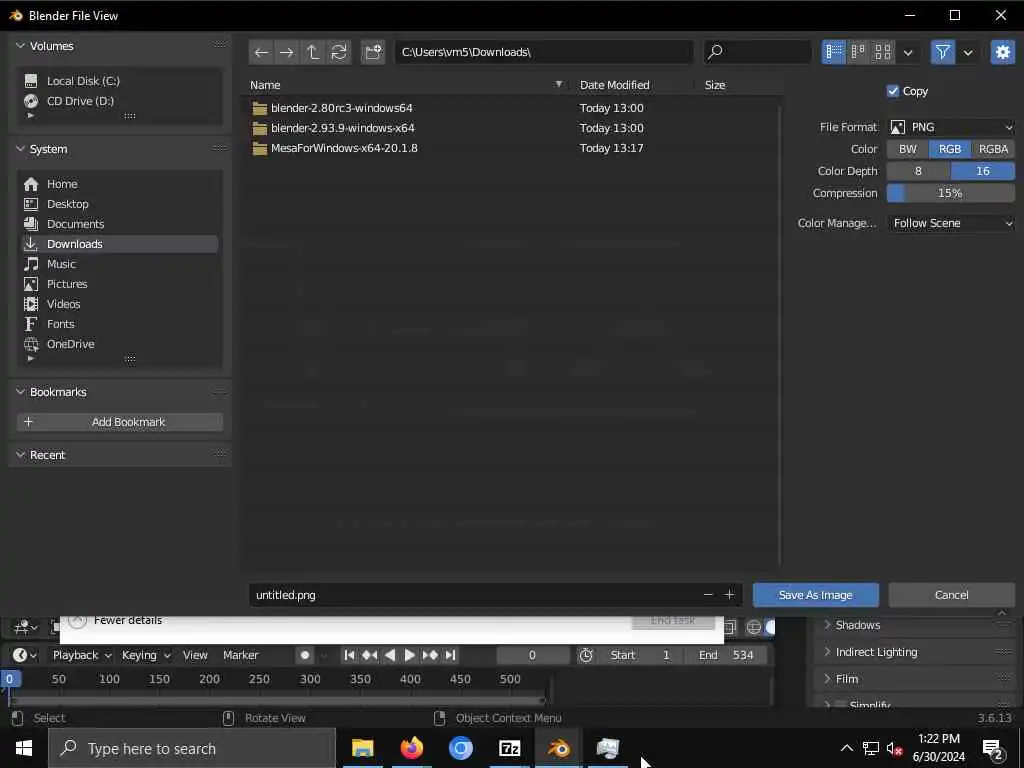
Task: Uncheck the Copy checkbox
Action: [x=893, y=91]
